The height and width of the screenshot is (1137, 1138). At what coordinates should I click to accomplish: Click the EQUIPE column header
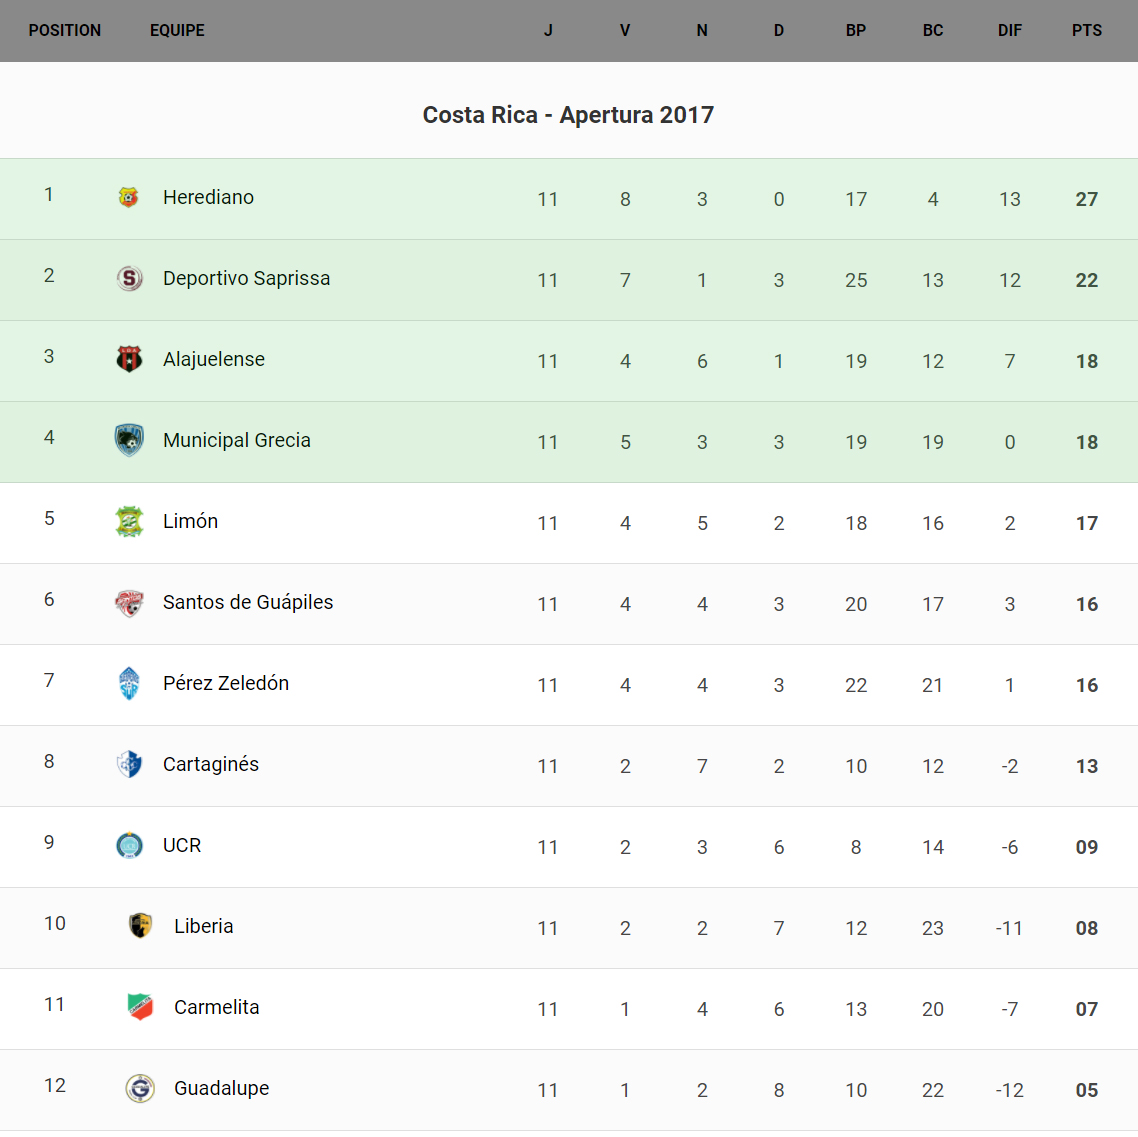(x=177, y=31)
